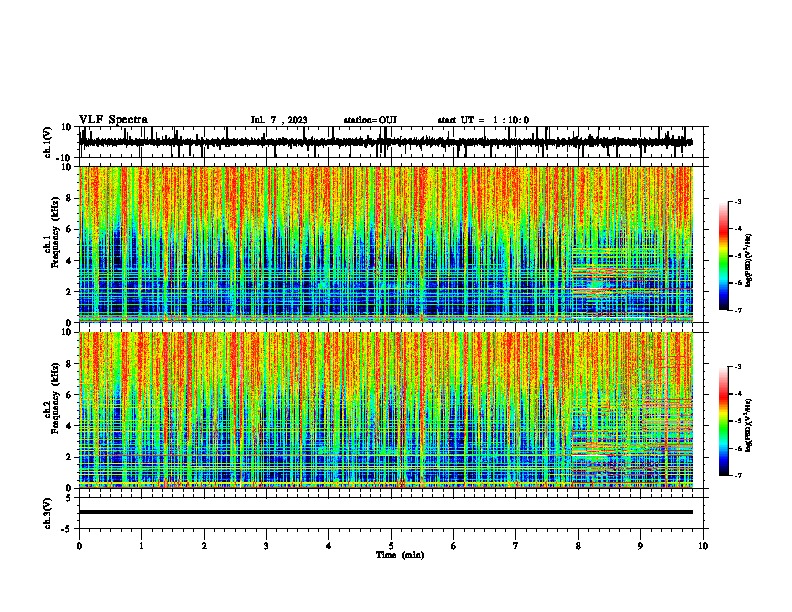Click the 'Time (min)' x-axis label
This screenshot has height=612, width=792.
pos(400,555)
